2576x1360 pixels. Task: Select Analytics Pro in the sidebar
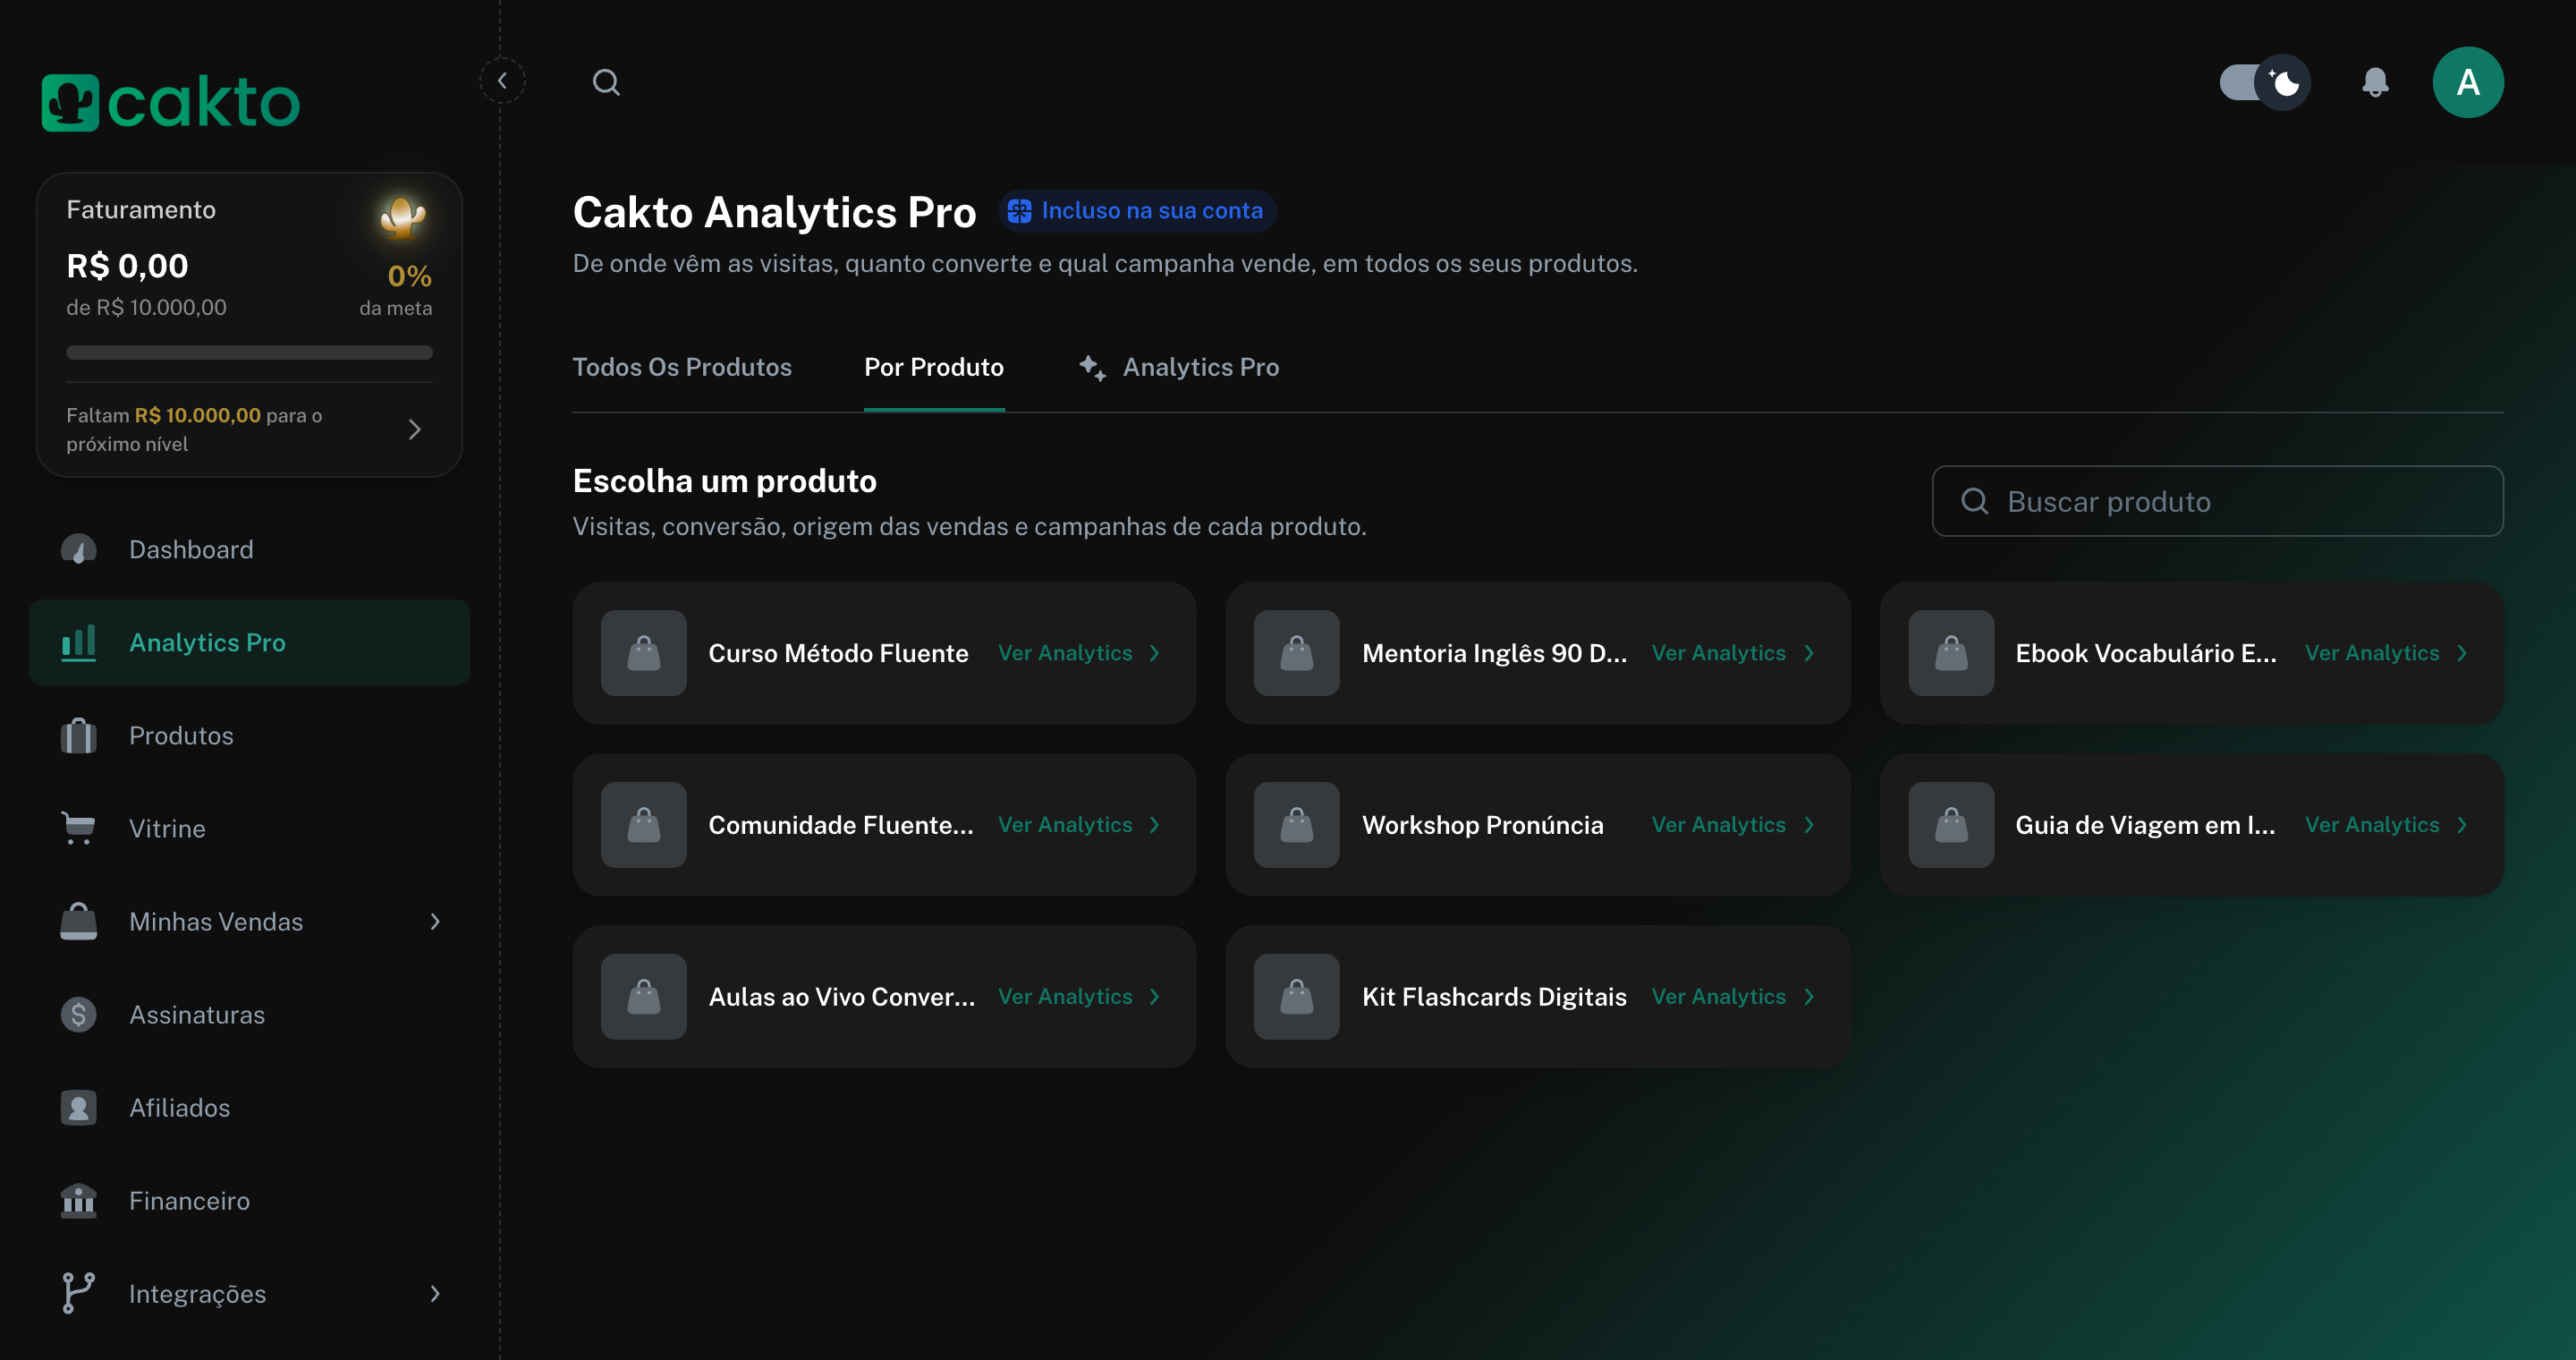[249, 642]
